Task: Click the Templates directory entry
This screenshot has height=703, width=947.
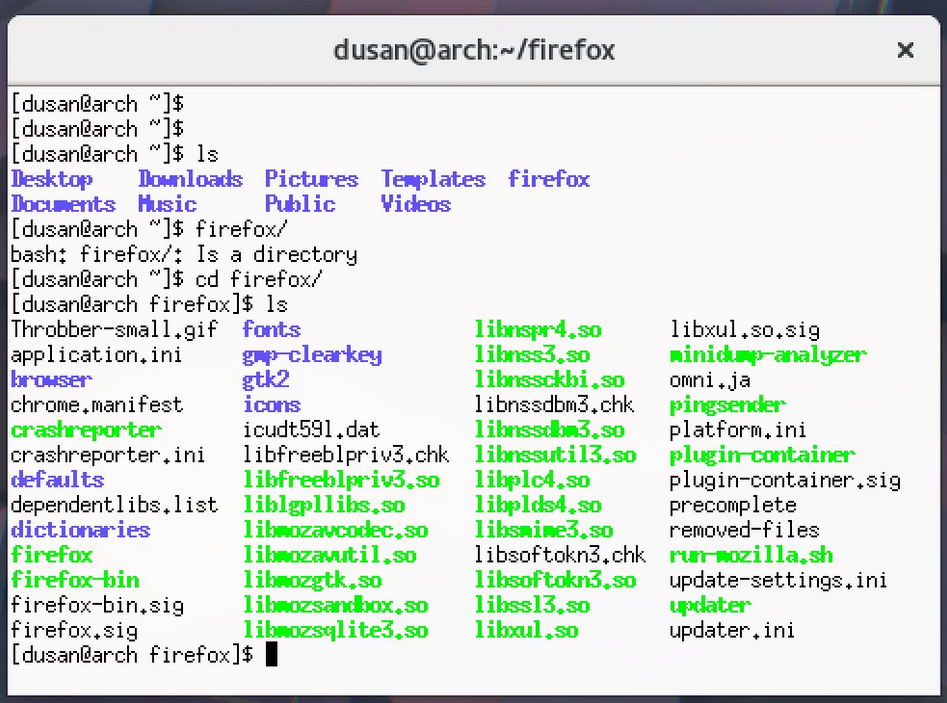Action: point(432,180)
